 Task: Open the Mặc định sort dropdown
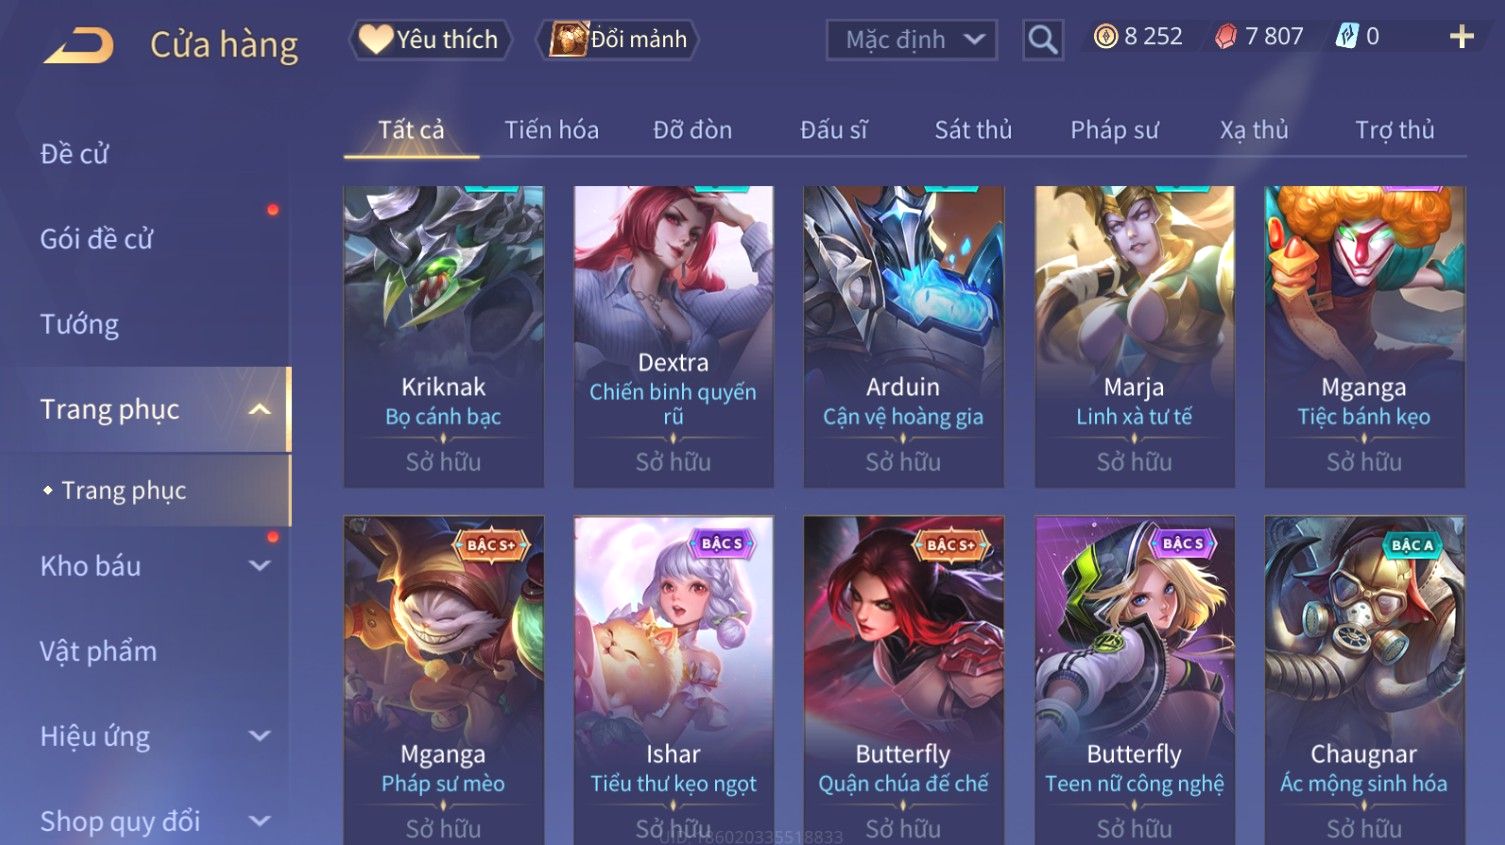(911, 40)
